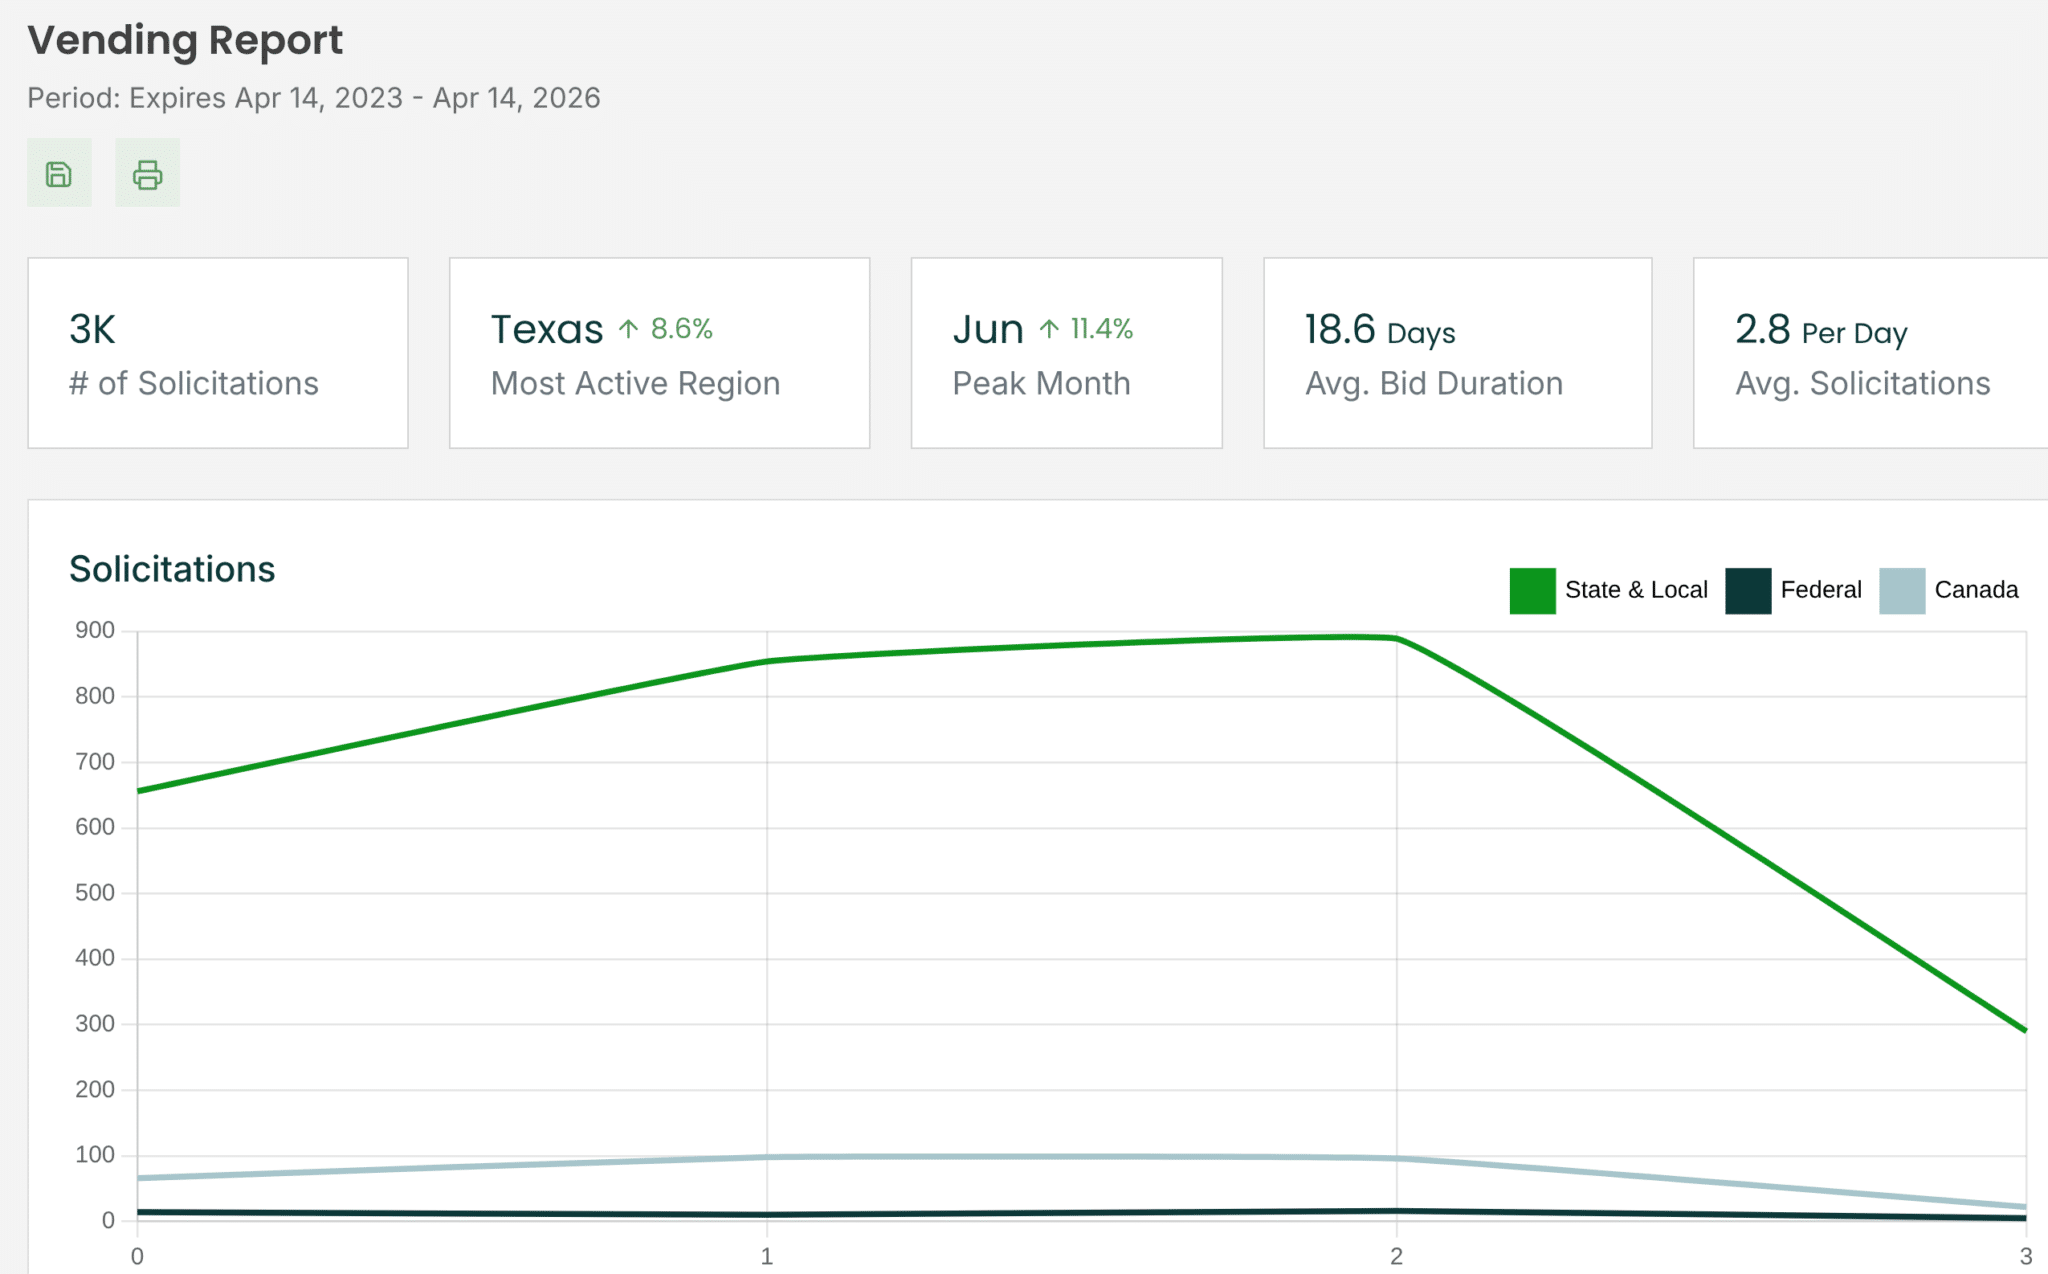Screen dimensions: 2048x1274
Task: Click the Vending Report heading
Action: pos(185,40)
